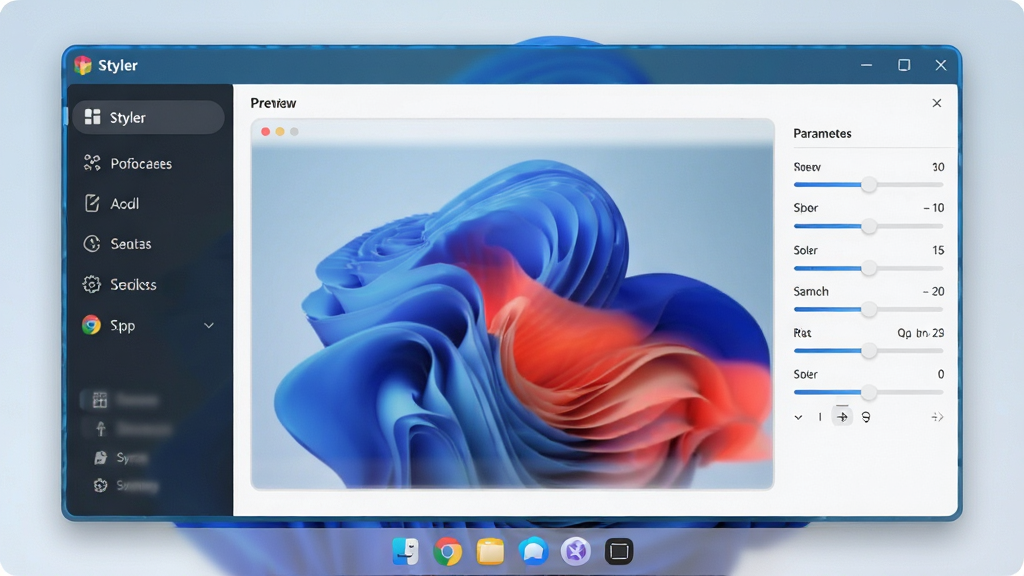Click the Chrome-style icon next to Spp
Screen dimensions: 1024x576
(x=91, y=325)
